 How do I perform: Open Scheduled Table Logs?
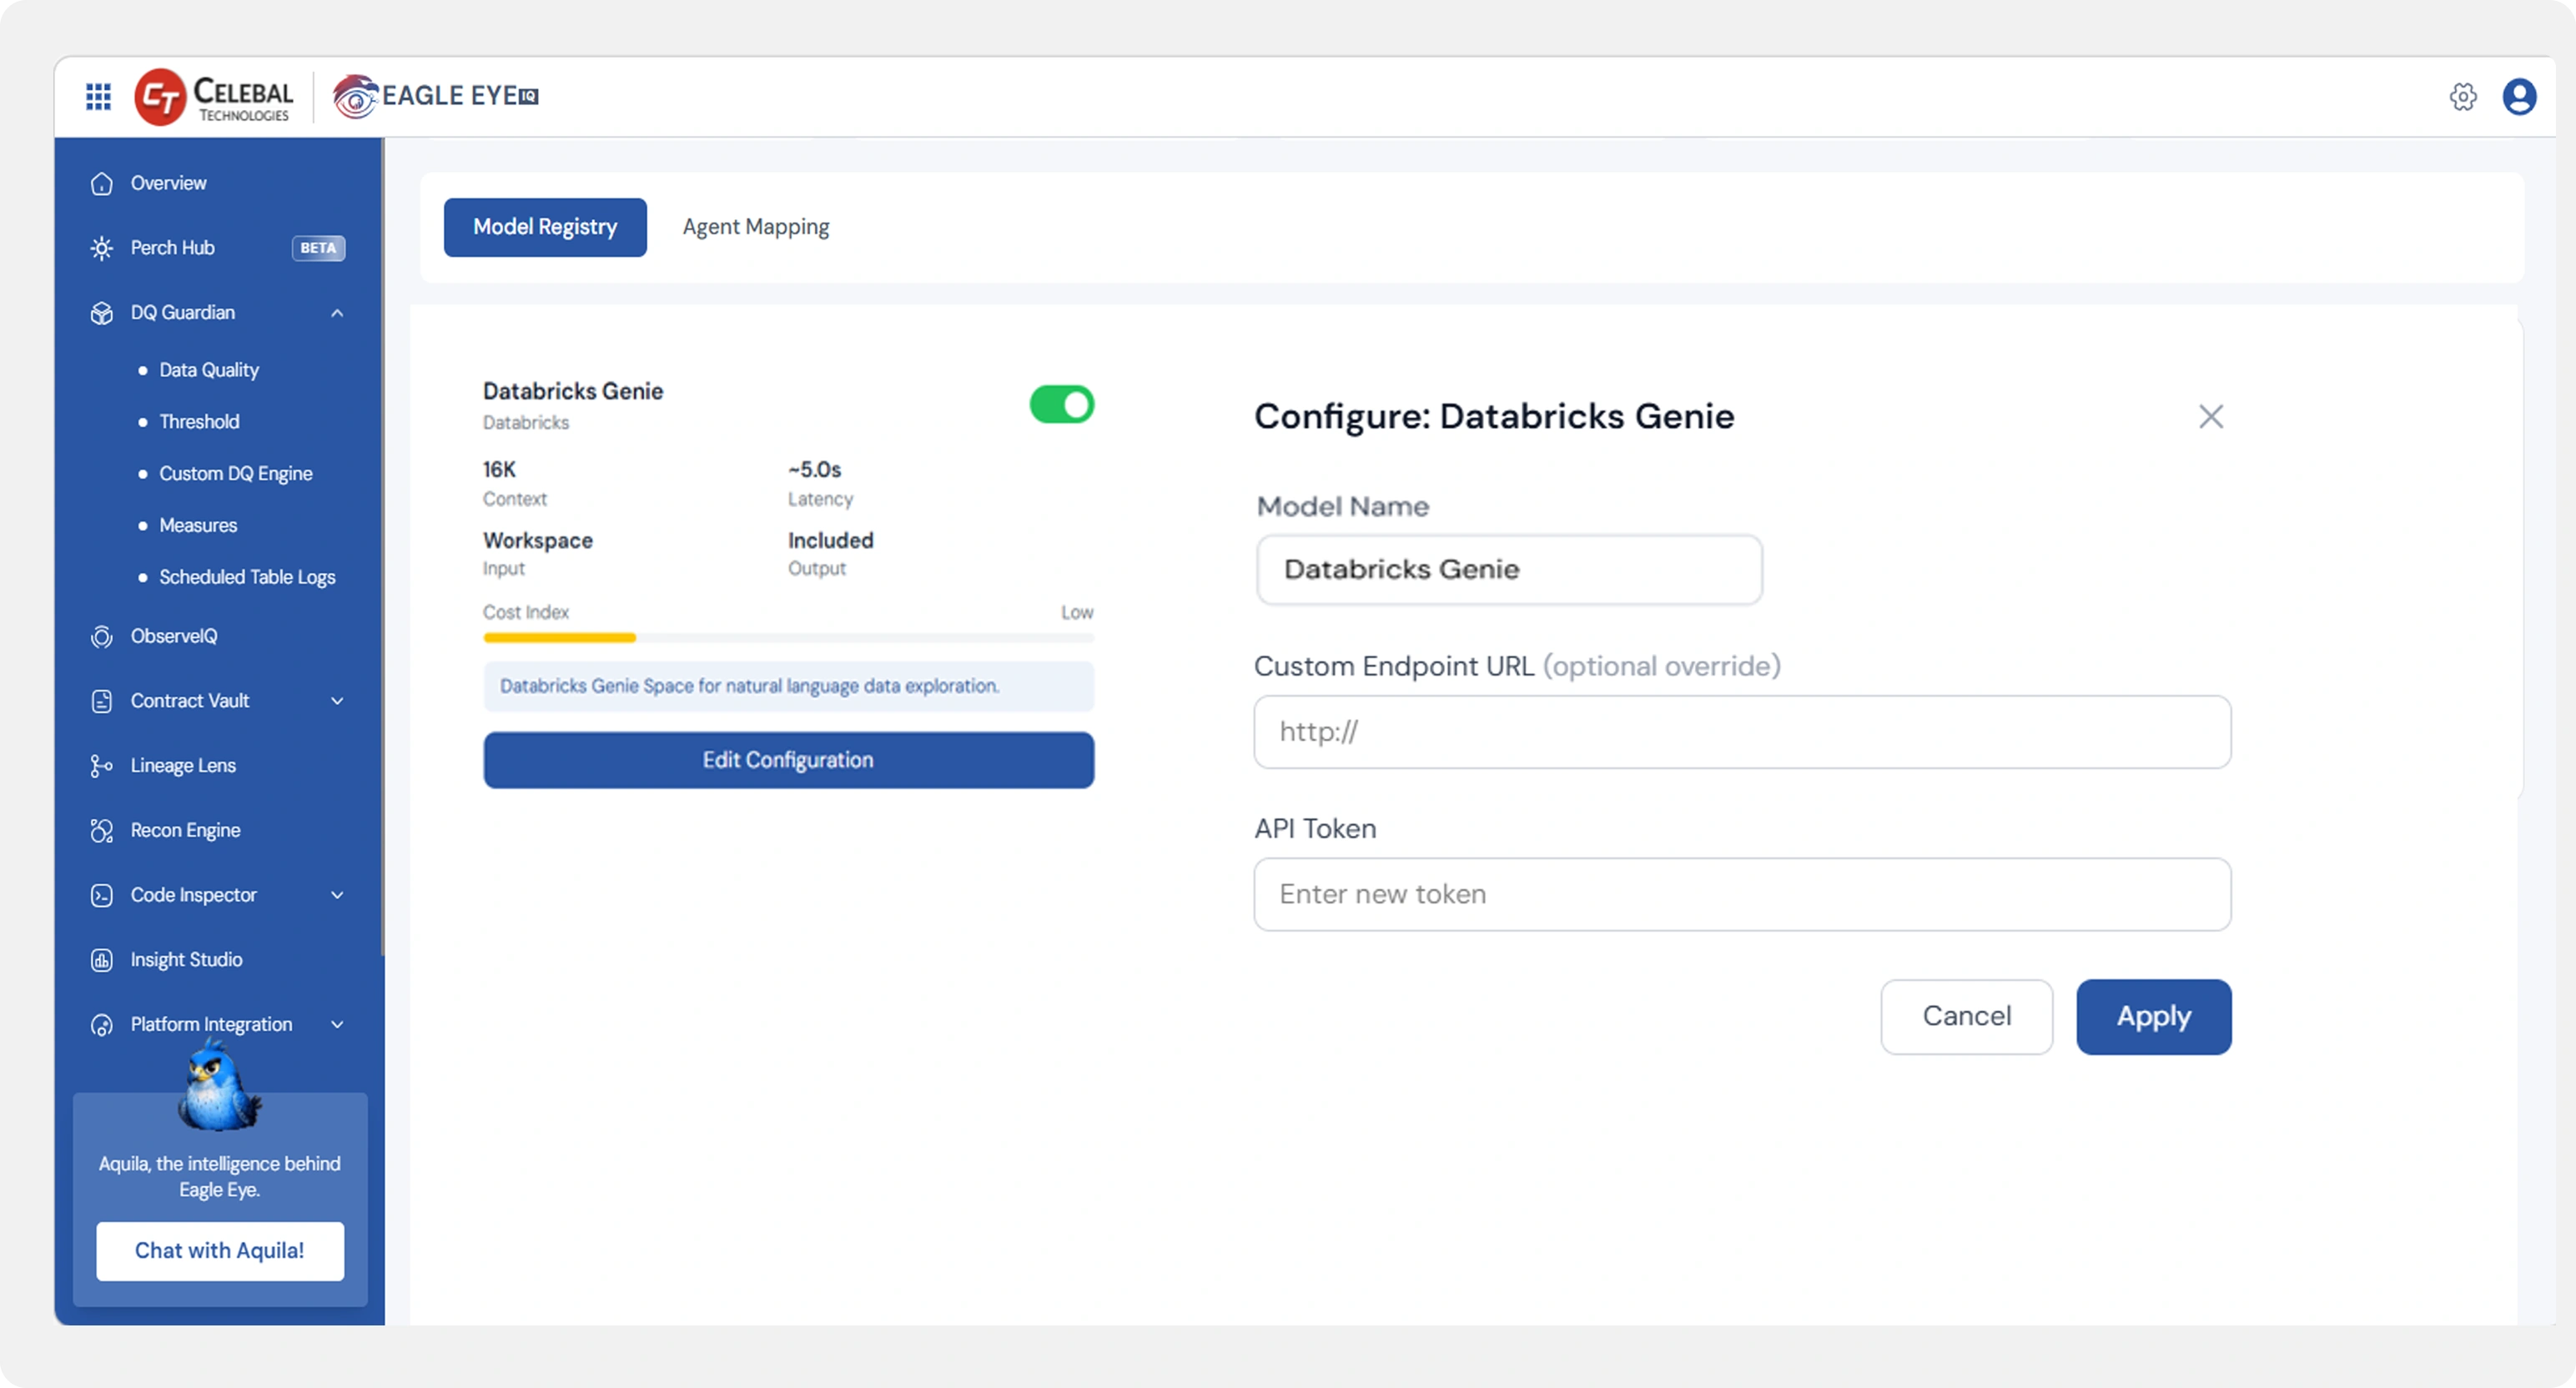coord(247,578)
